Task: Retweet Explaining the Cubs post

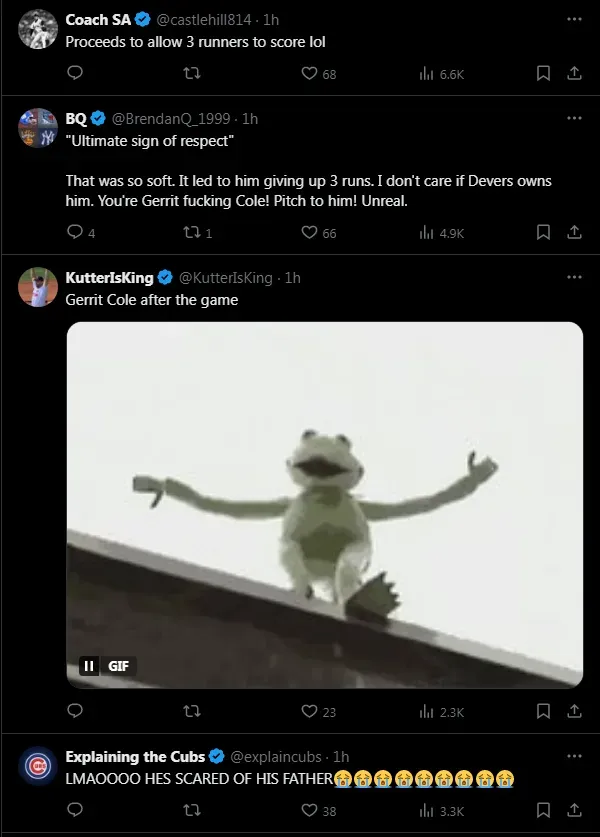Action: (190, 811)
